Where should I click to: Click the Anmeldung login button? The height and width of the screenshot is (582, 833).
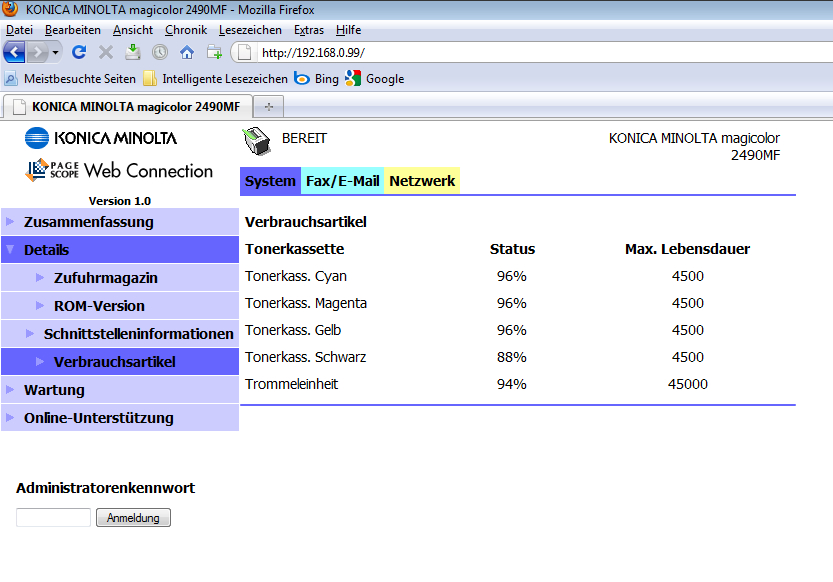(133, 518)
